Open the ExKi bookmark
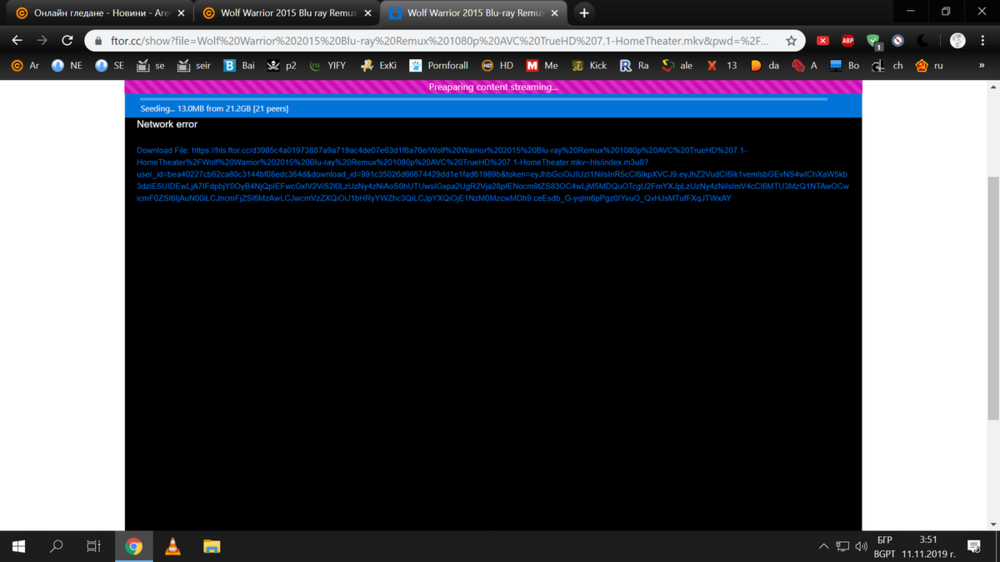The height and width of the screenshot is (562, 1000). coord(378,66)
